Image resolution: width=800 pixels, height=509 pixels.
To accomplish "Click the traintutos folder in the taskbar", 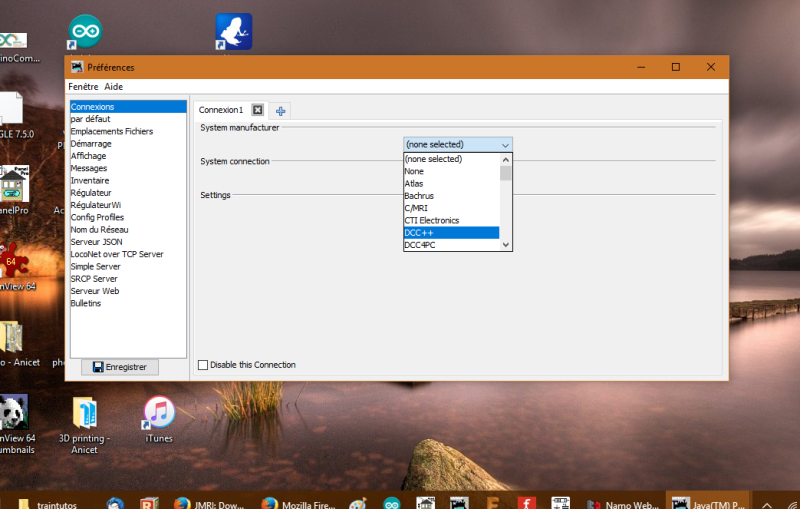I will [x=50, y=505].
